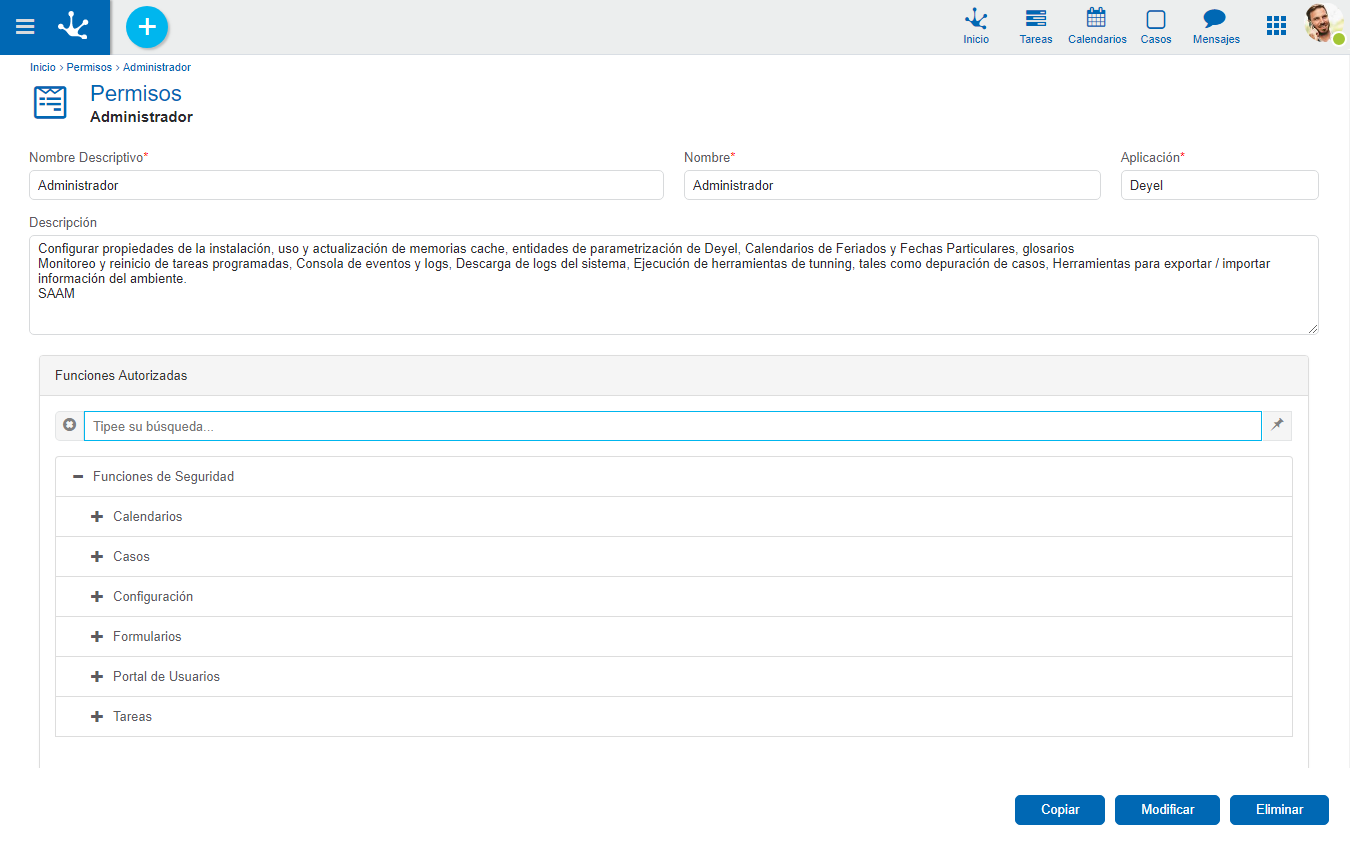1350x848 pixels.
Task: Expand the Casos tree node
Action: 97,557
